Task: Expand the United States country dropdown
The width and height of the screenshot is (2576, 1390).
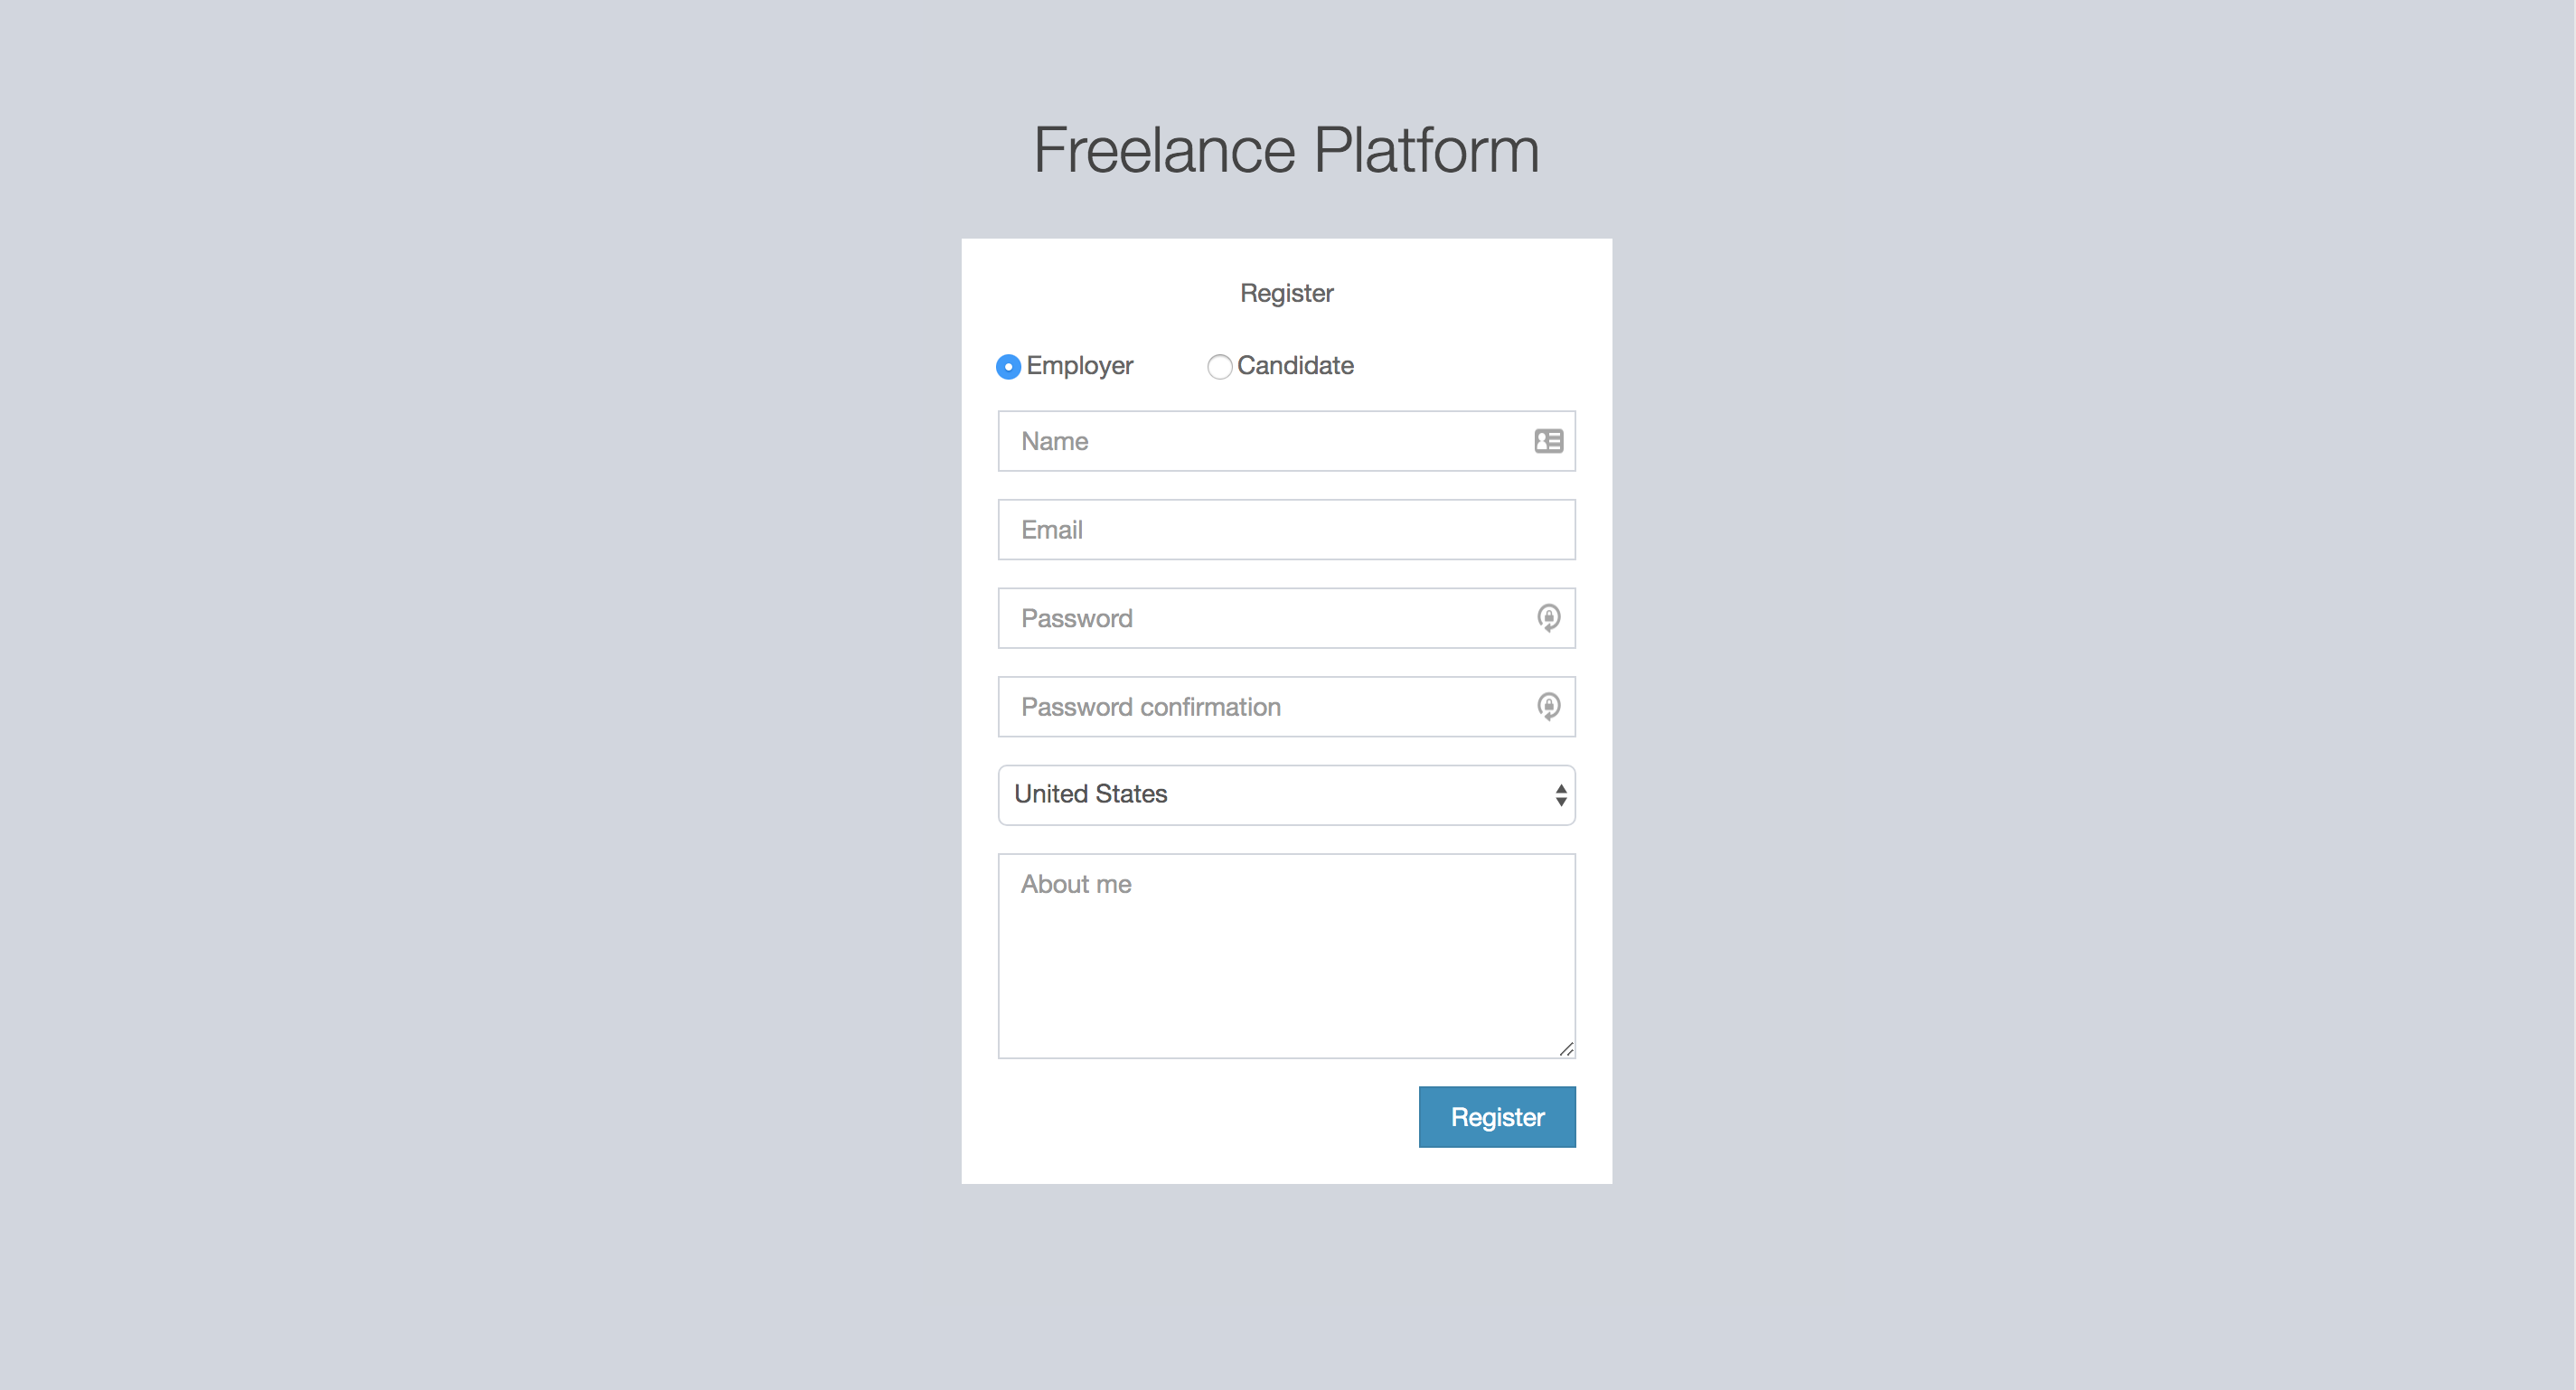Action: (1287, 794)
